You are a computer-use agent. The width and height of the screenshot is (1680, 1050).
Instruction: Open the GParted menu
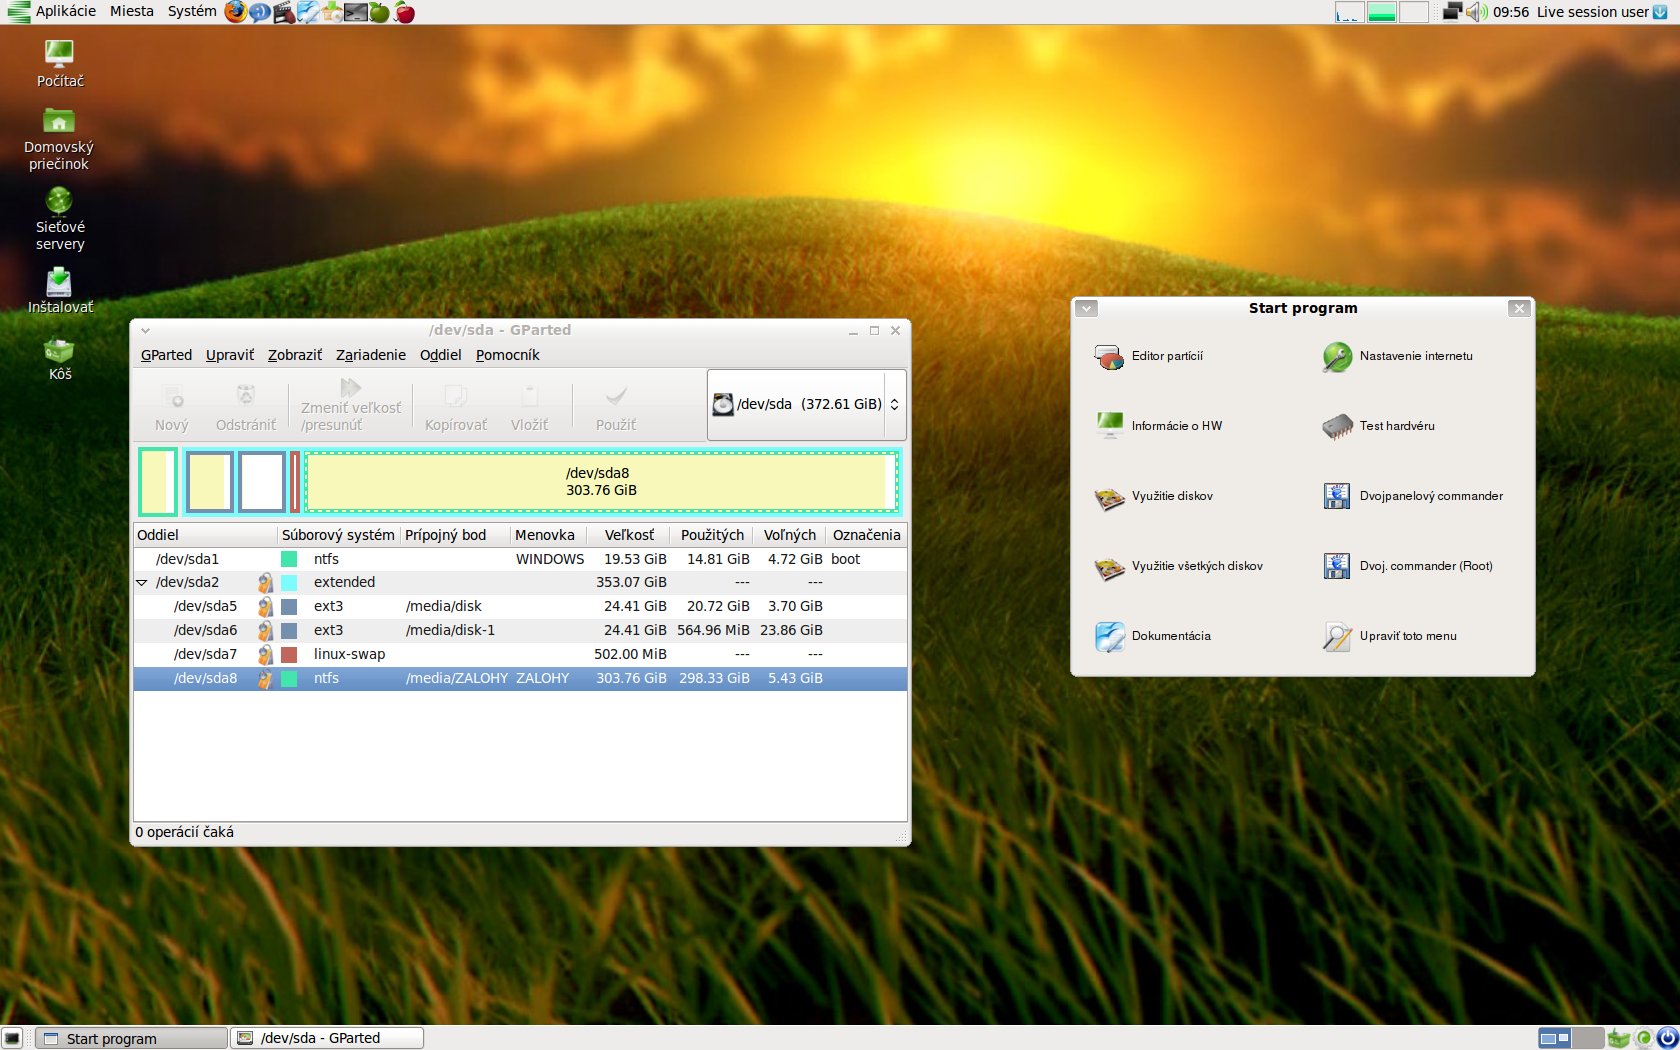[x=166, y=355]
